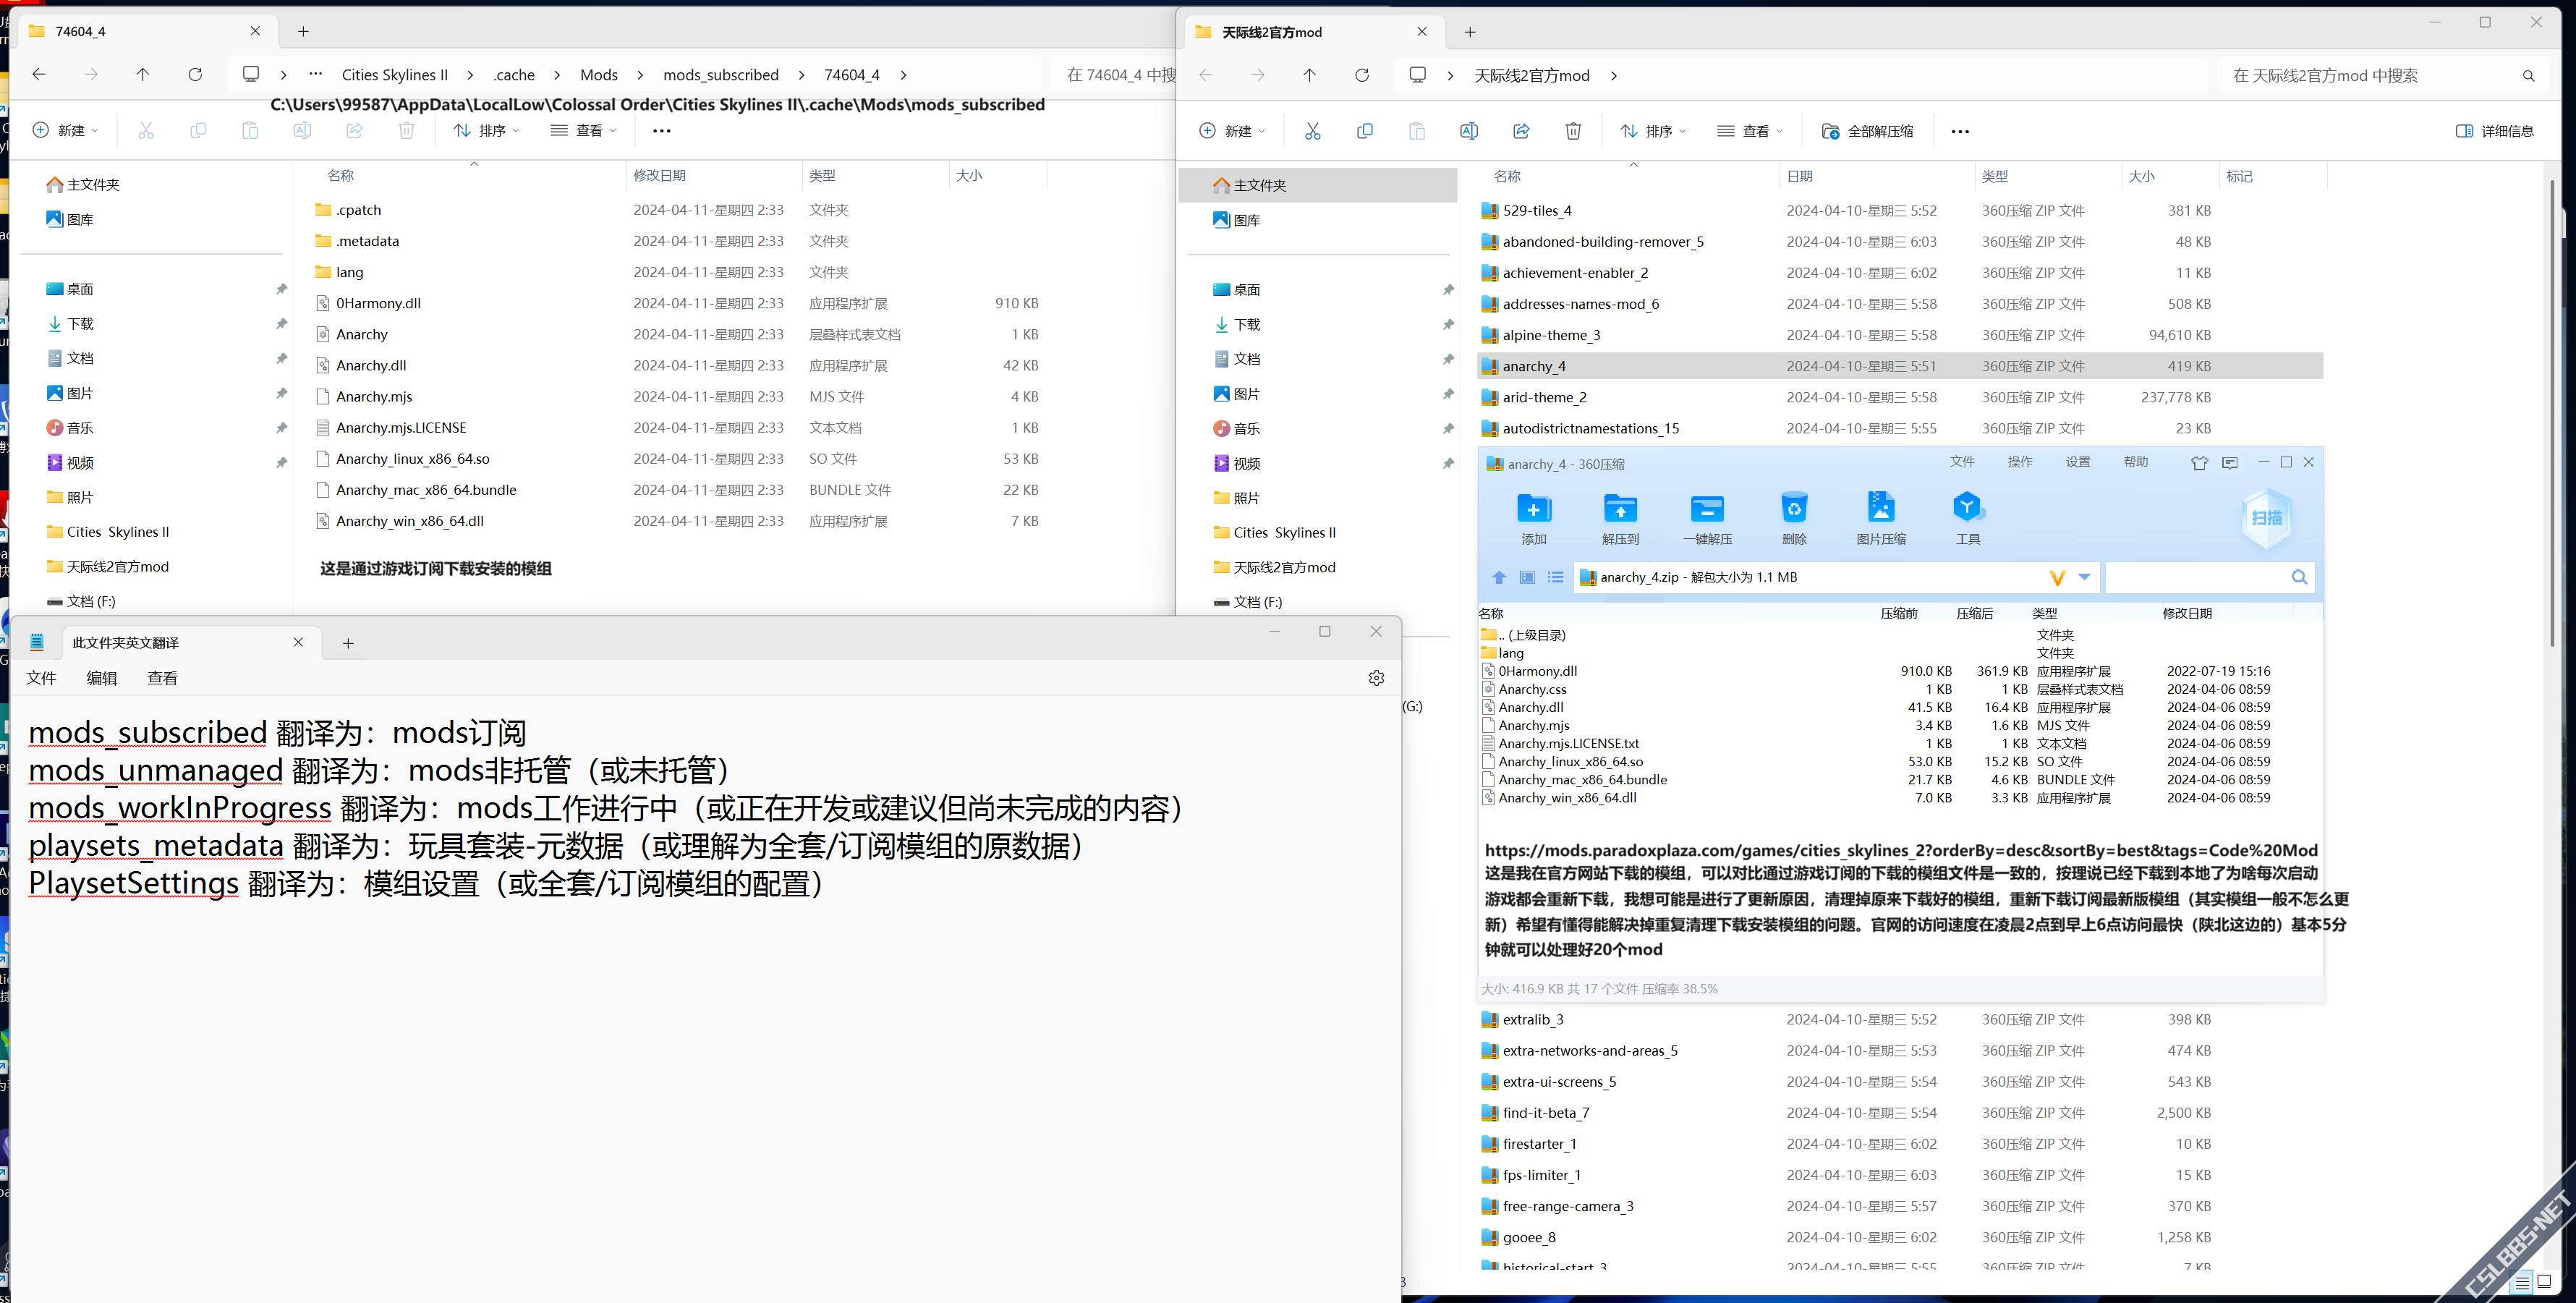Refresh the 天际线2官方mod folder

tap(1361, 75)
